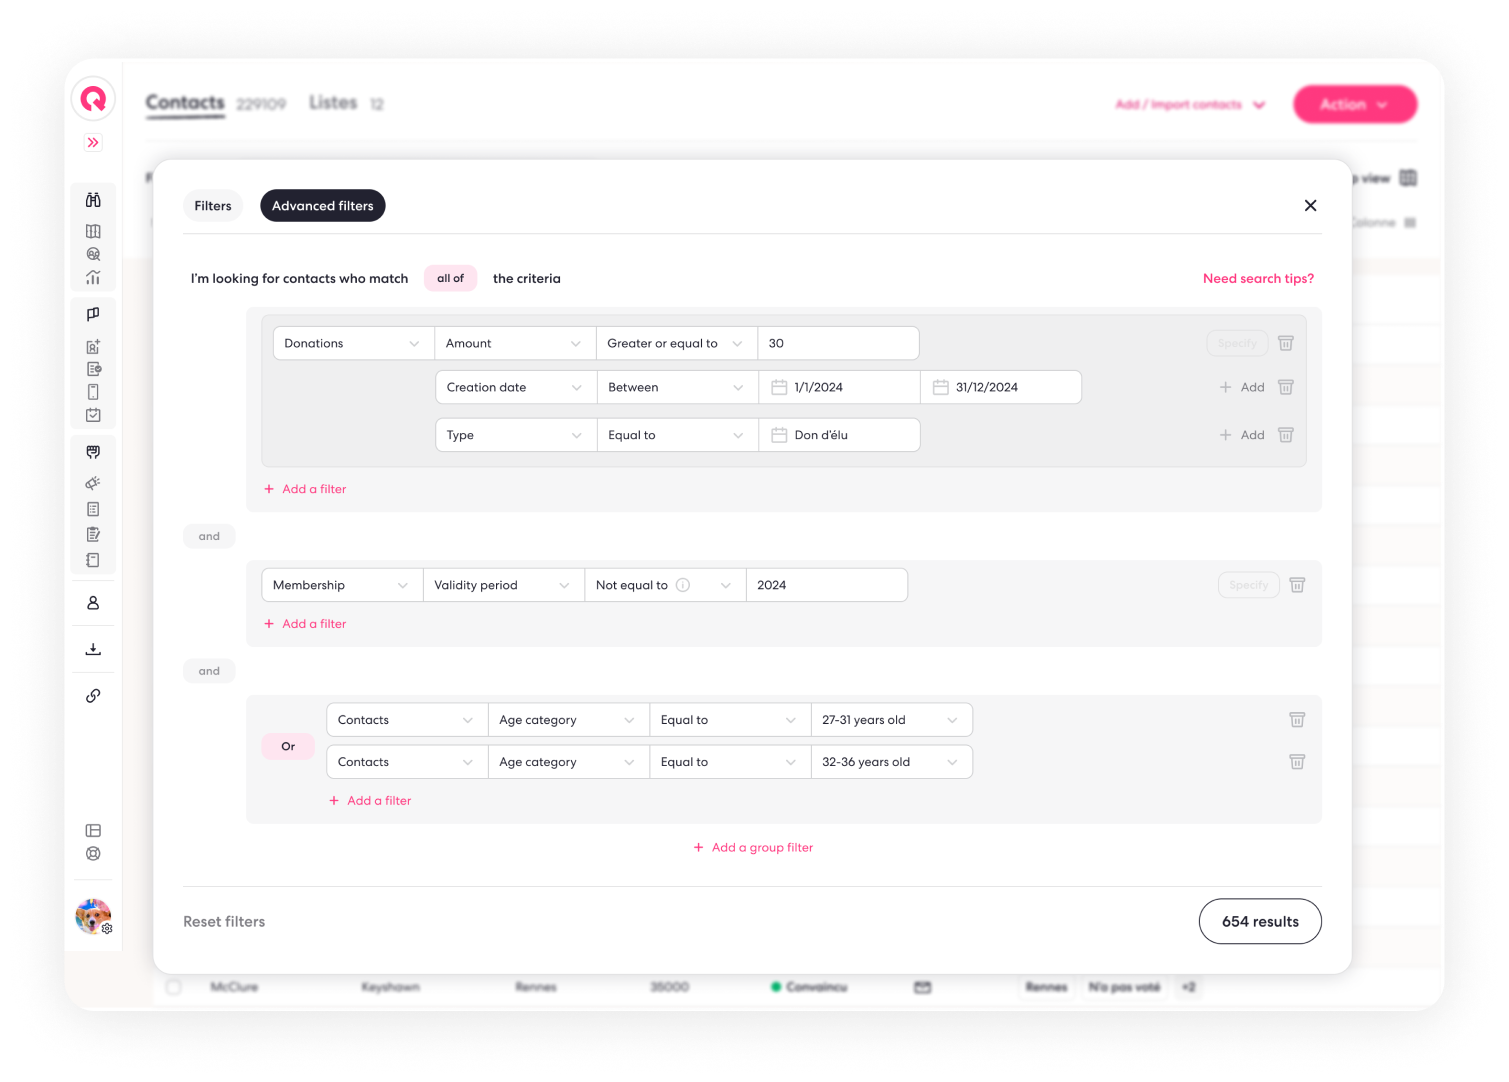Image resolution: width=1509 pixels, height=1082 pixels.
Task: Click 'Add a filter' under Membership group
Action: 305,624
